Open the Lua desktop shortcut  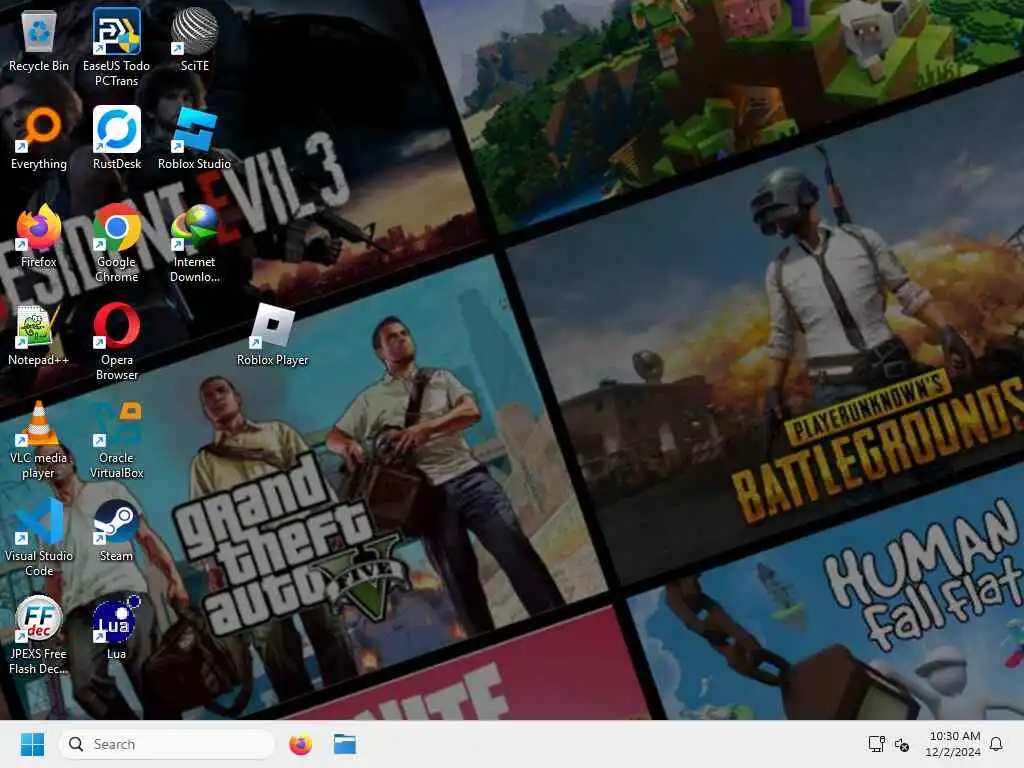point(116,629)
